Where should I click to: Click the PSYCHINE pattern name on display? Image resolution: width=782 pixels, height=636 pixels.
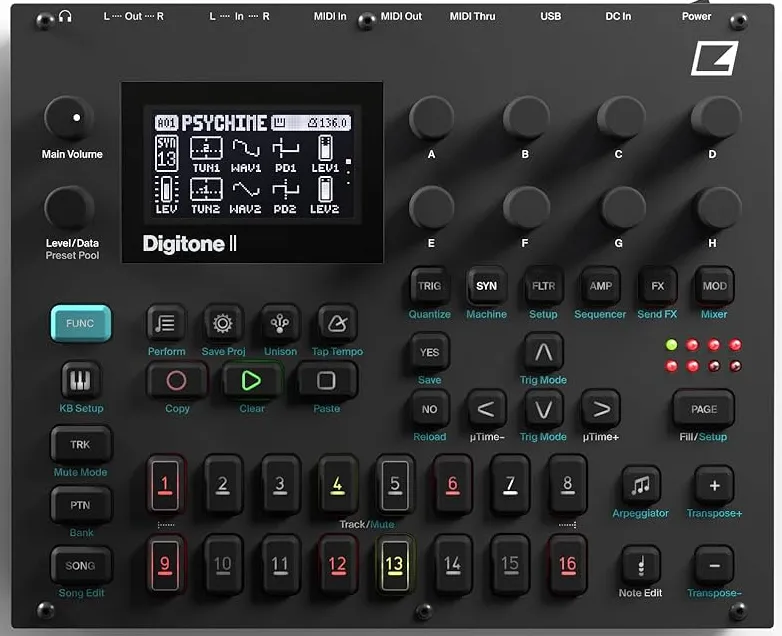point(224,123)
